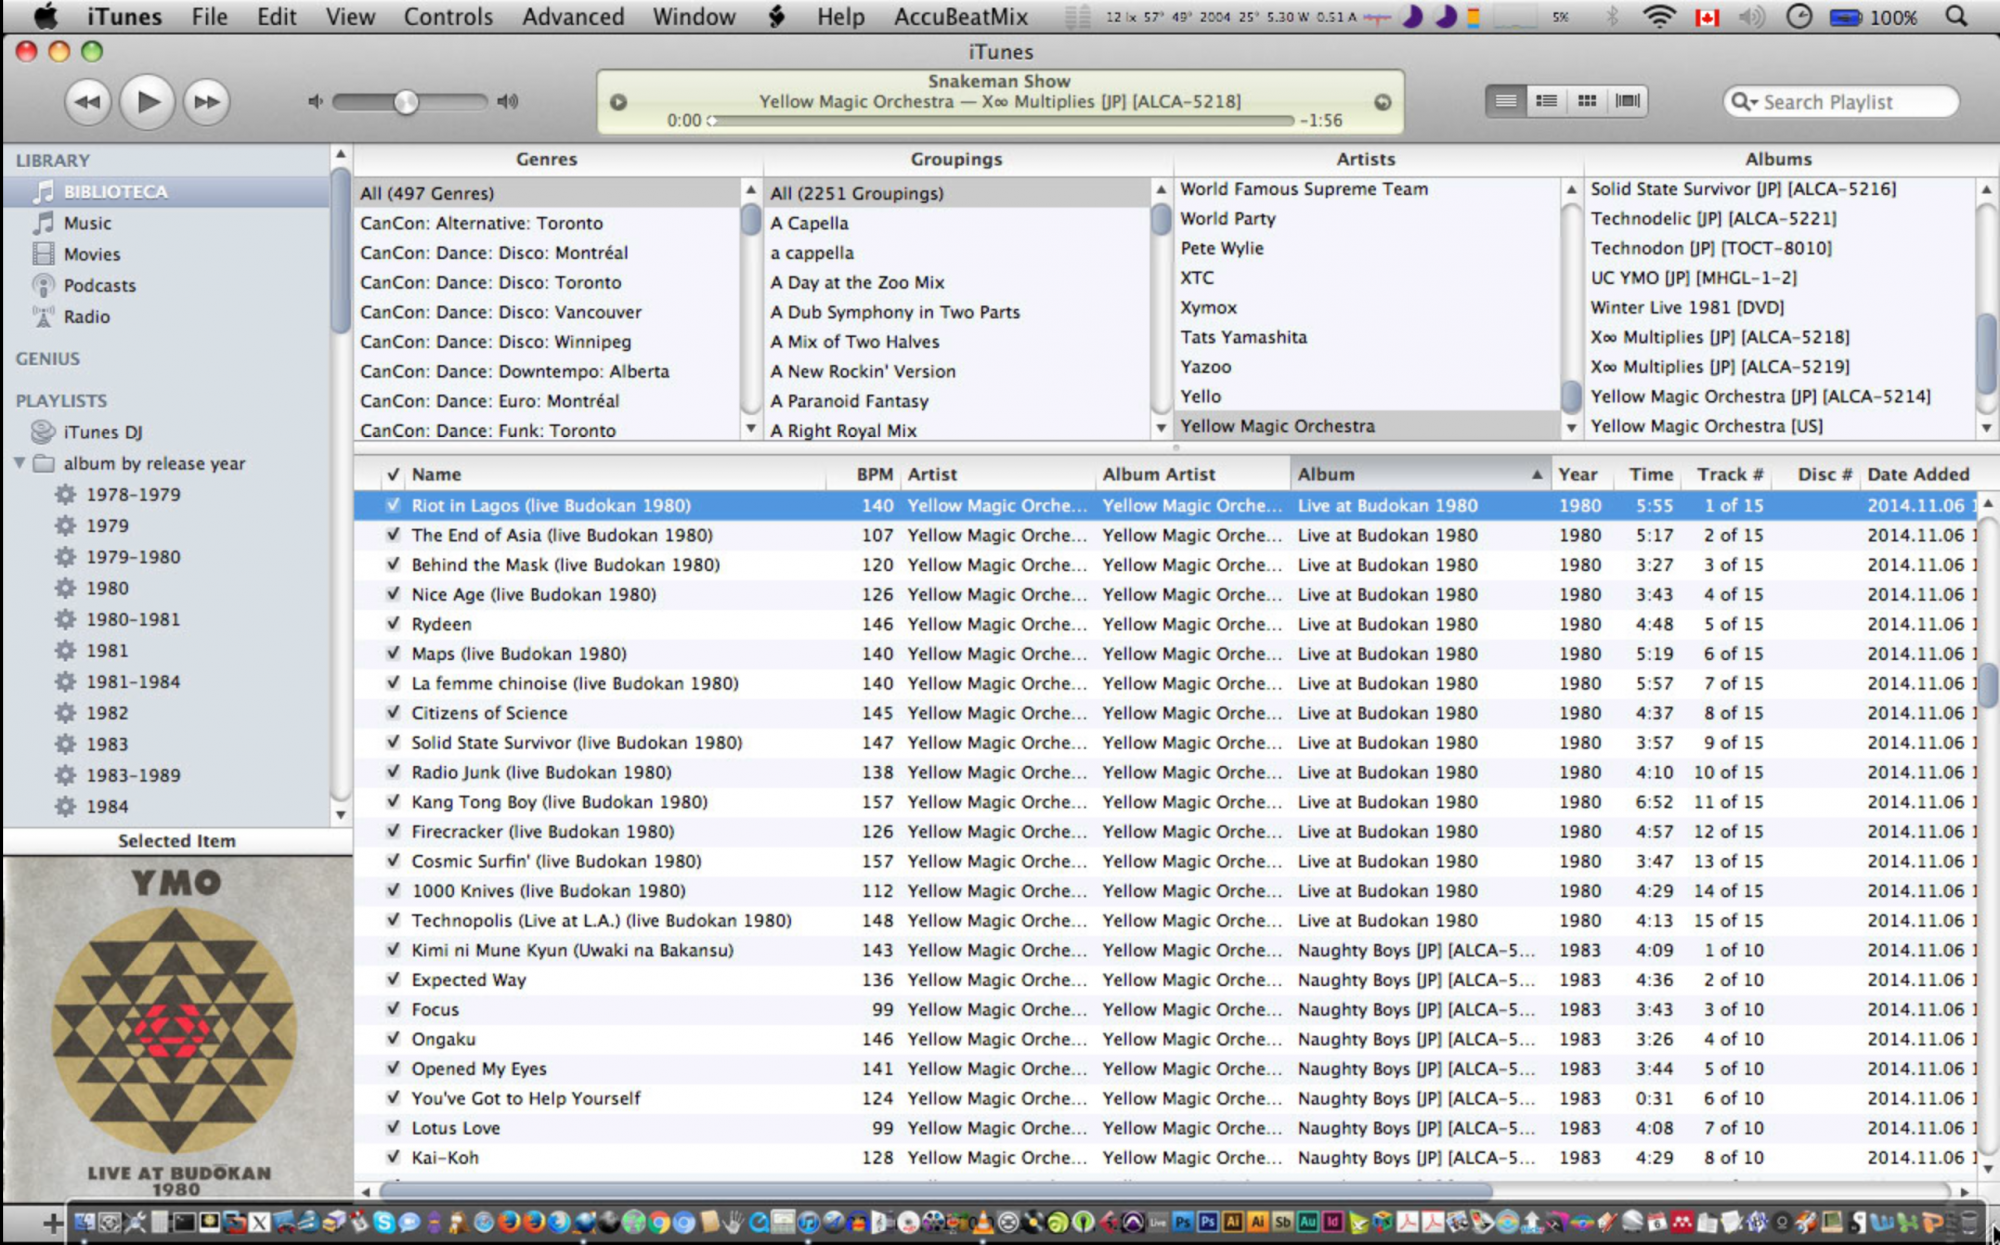Click left circular button in track display
The image size is (2000, 1245).
(619, 102)
